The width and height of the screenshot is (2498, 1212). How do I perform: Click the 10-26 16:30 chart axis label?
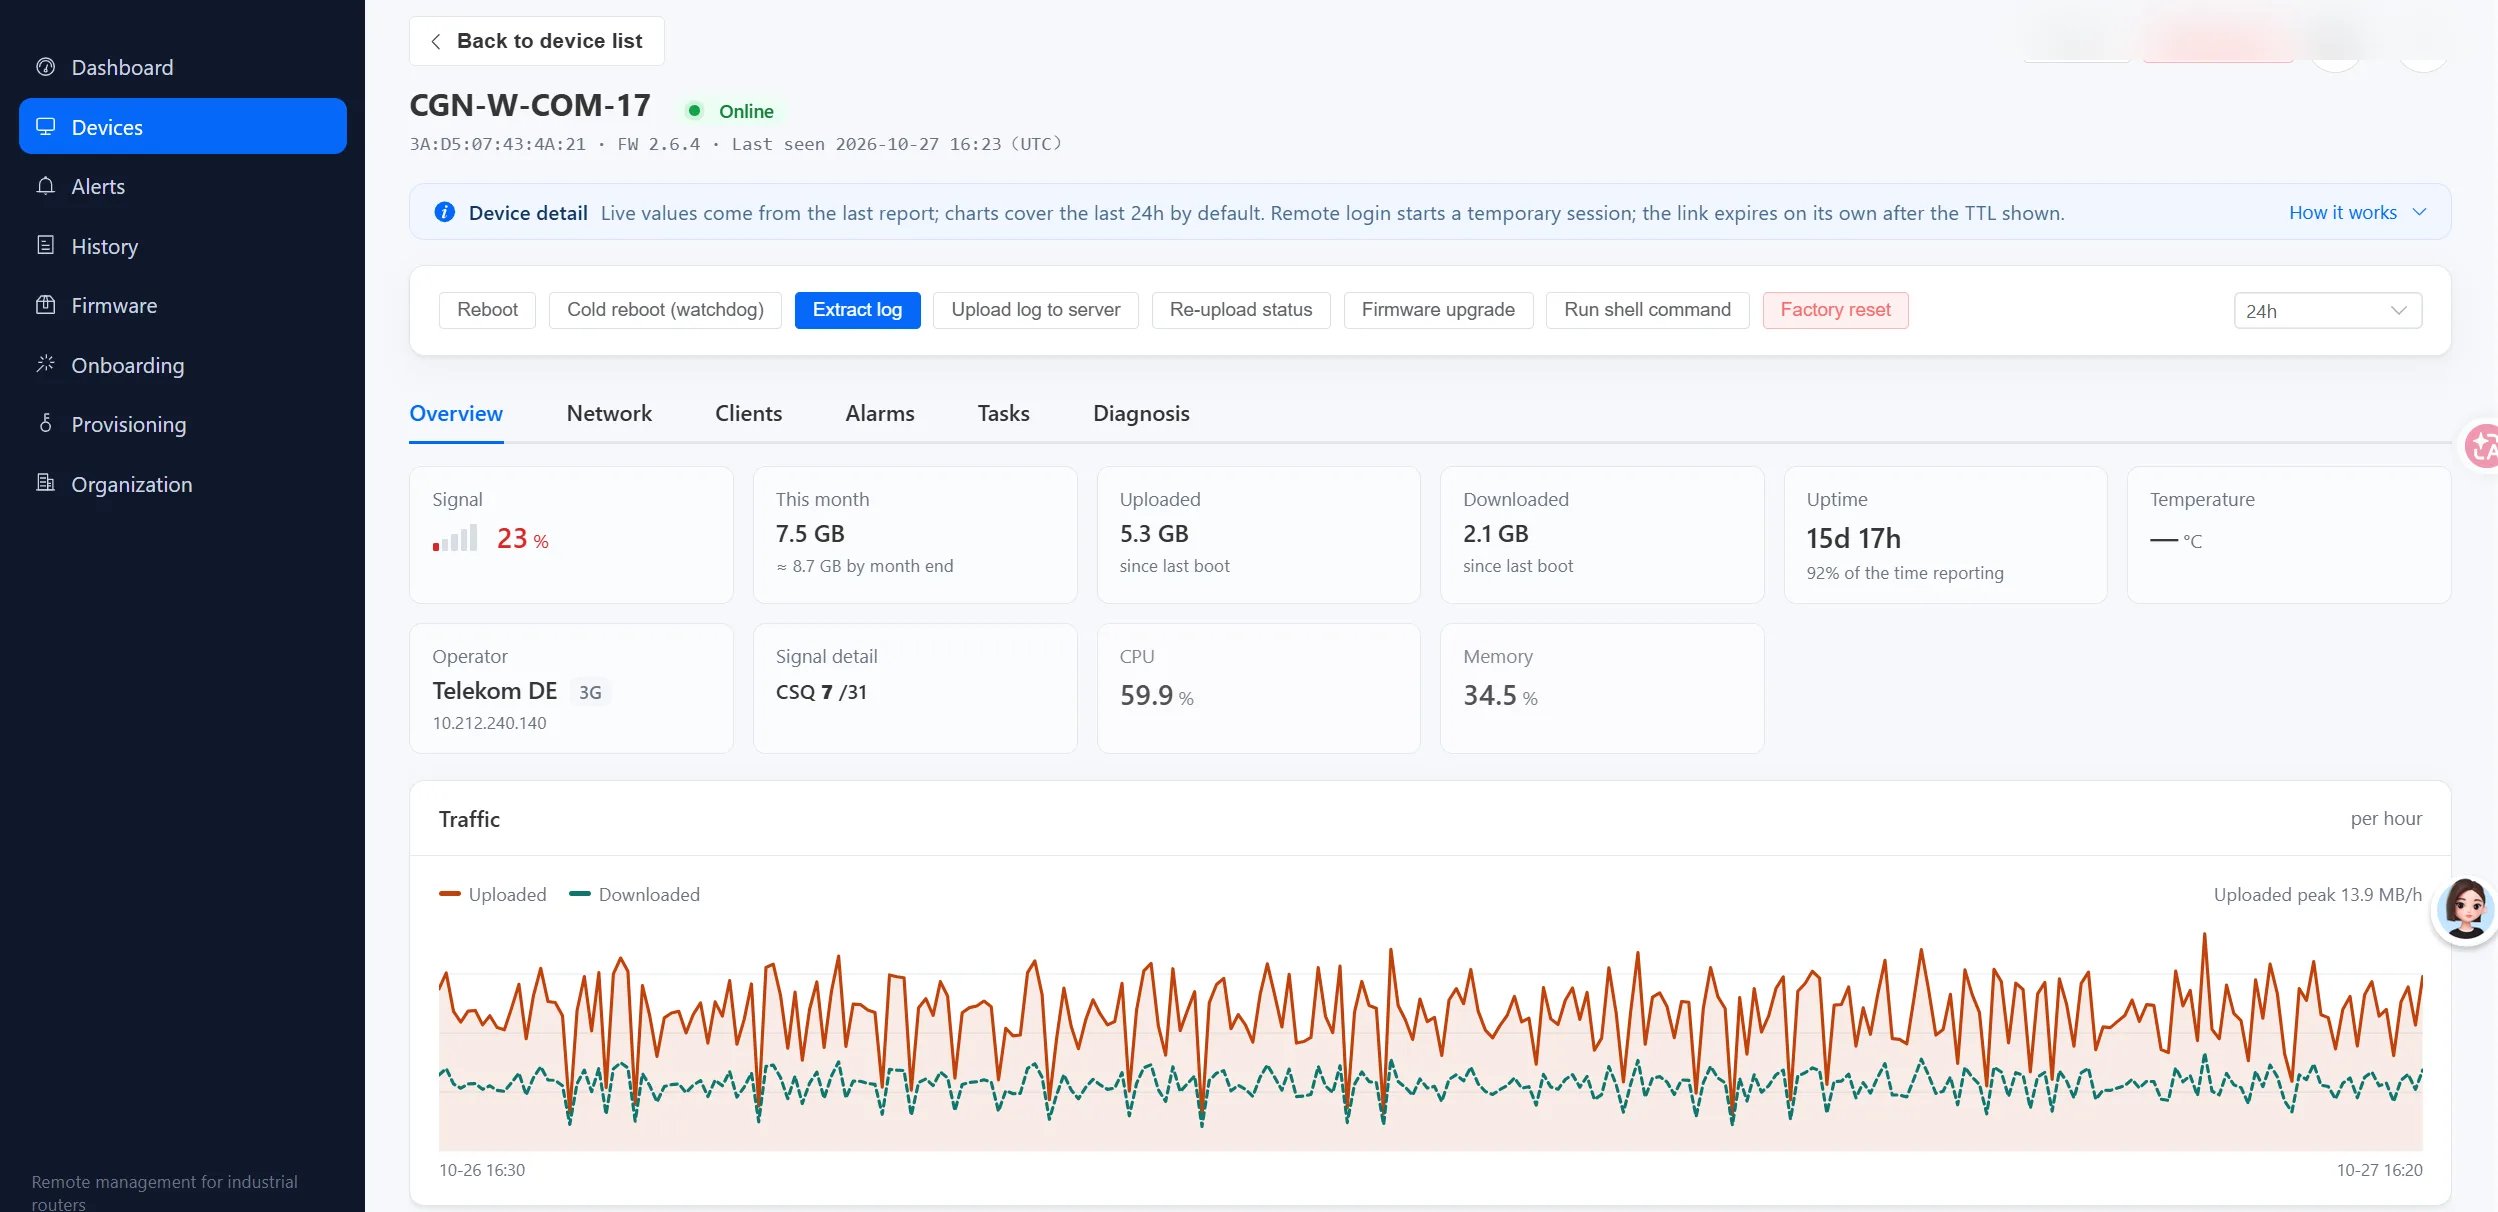point(482,1170)
